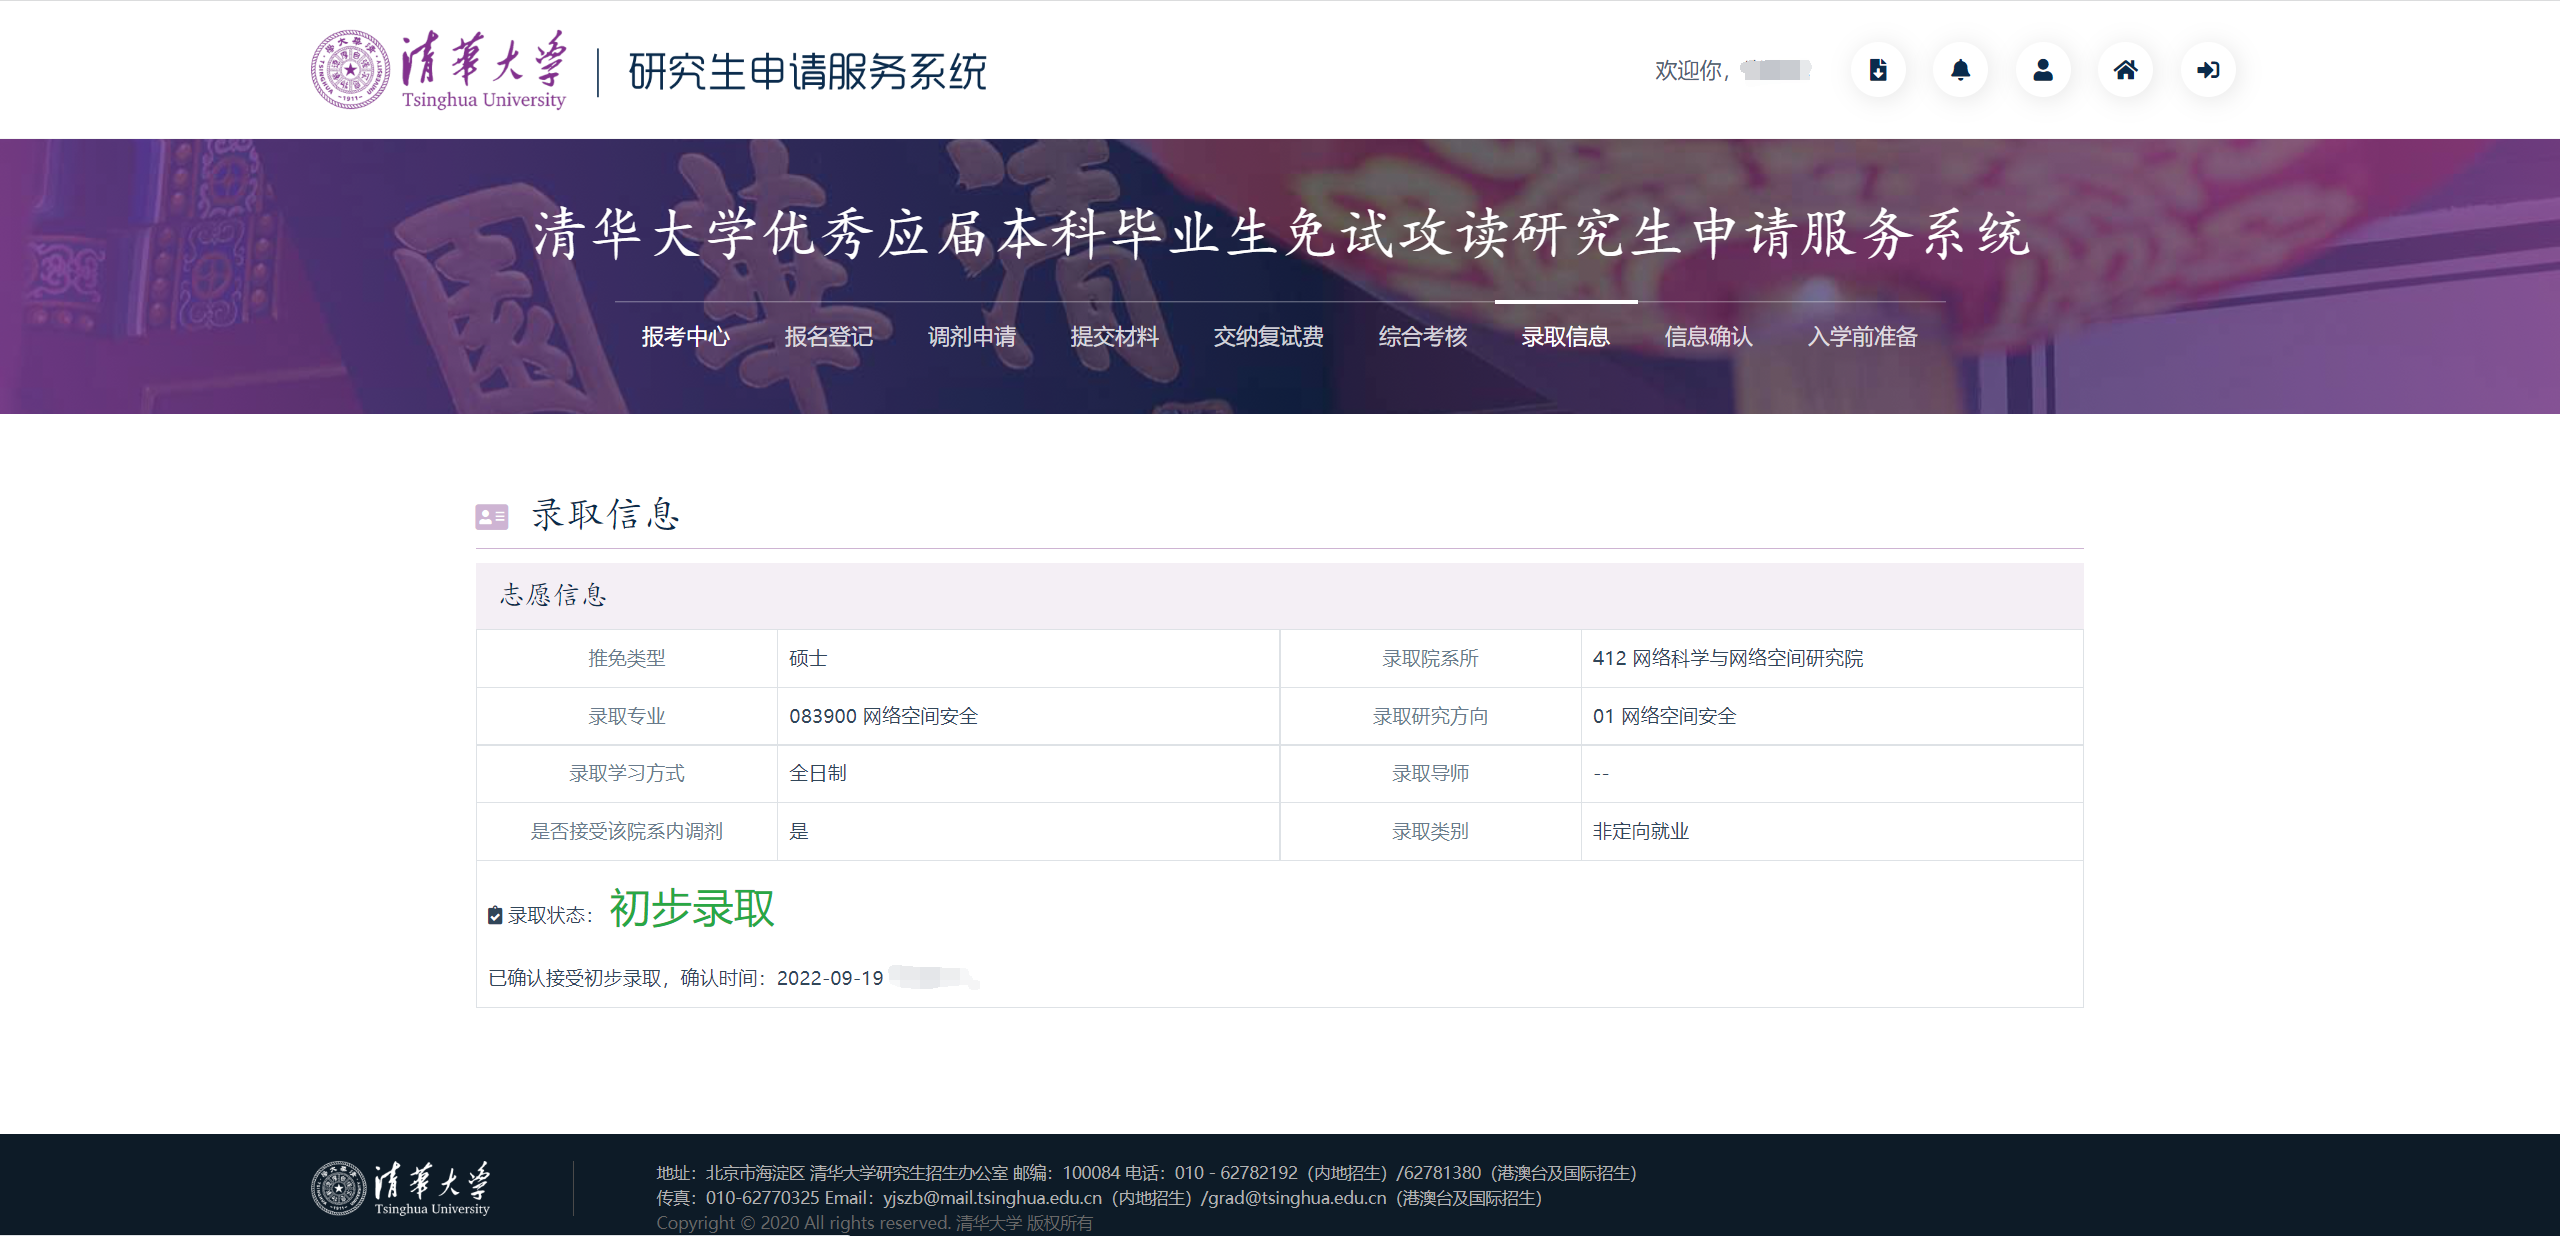The image size is (2560, 1236).
Task: Switch to the 报名登记 tab
Action: [828, 337]
